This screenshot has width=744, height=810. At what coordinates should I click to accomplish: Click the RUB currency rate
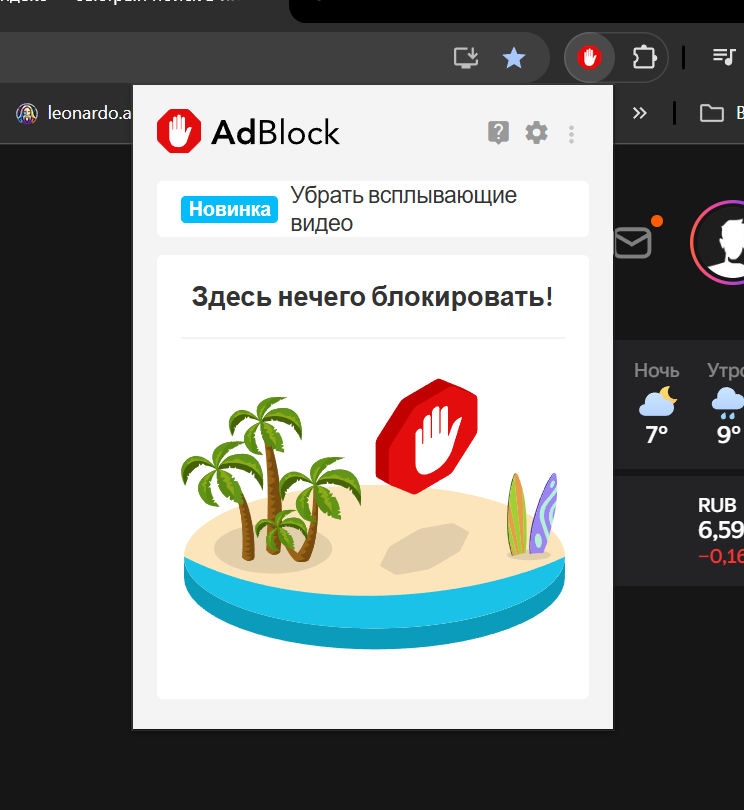coord(721,530)
